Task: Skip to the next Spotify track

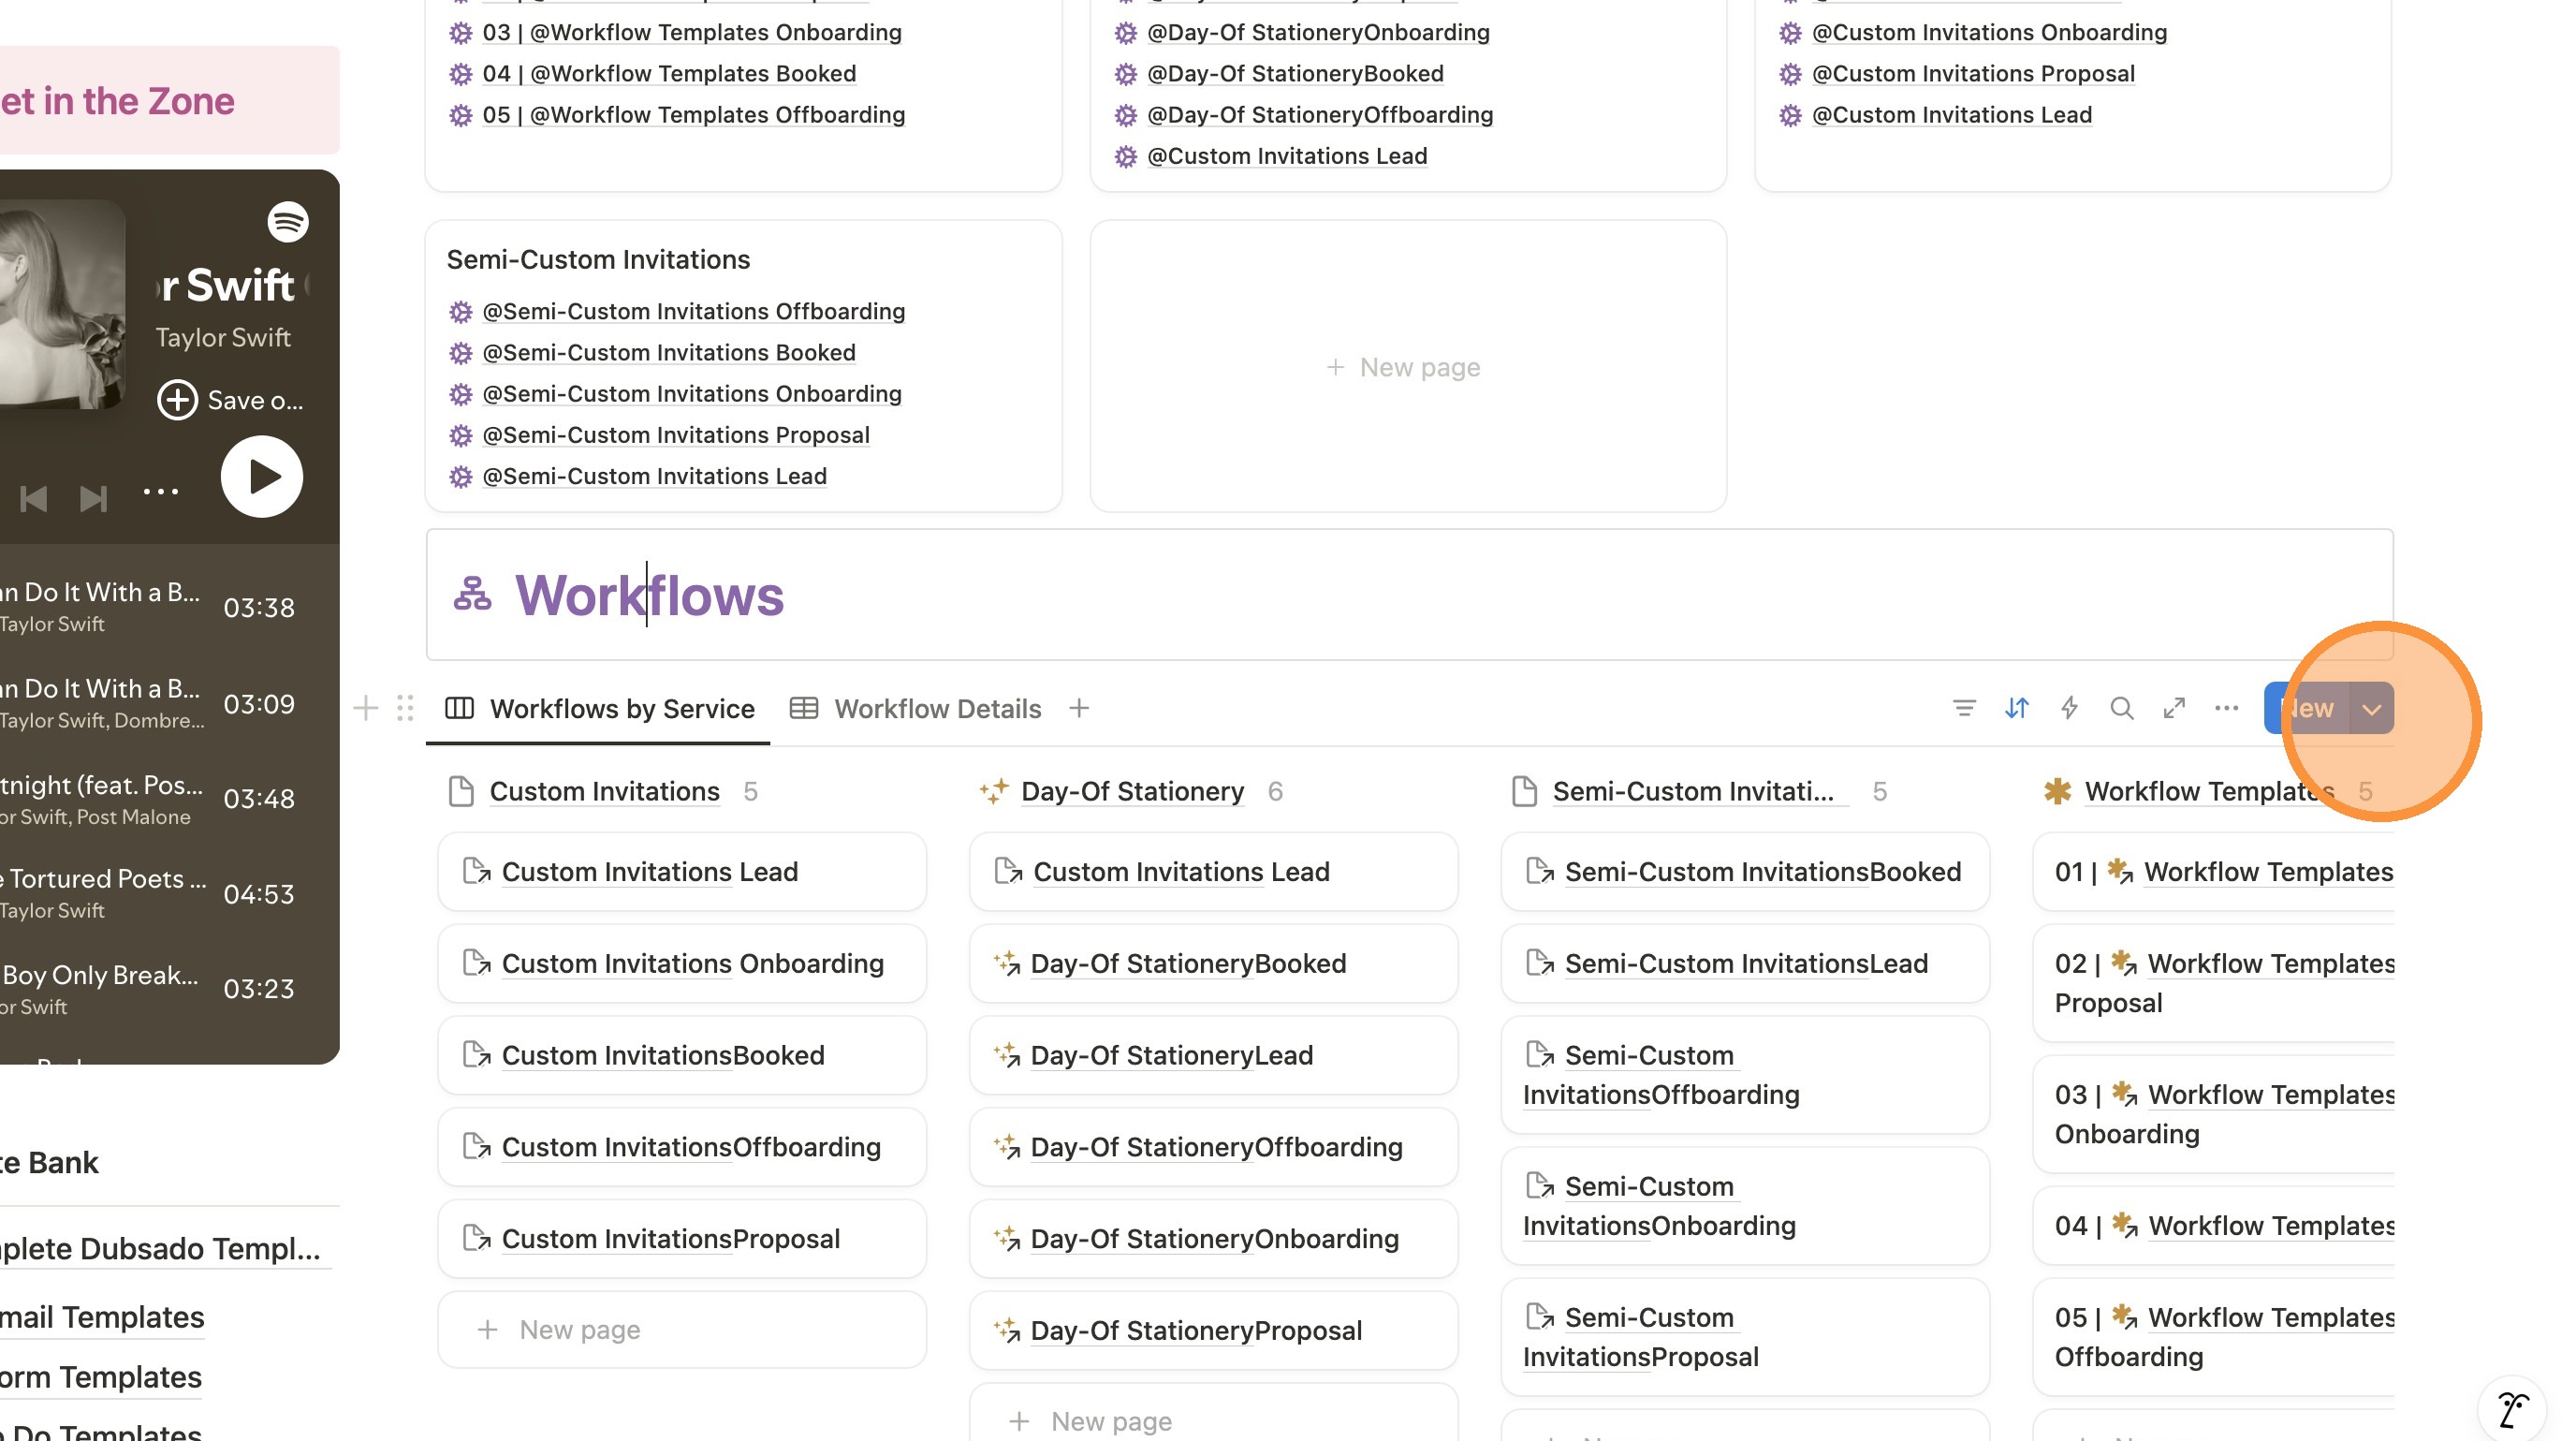Action: [93, 498]
